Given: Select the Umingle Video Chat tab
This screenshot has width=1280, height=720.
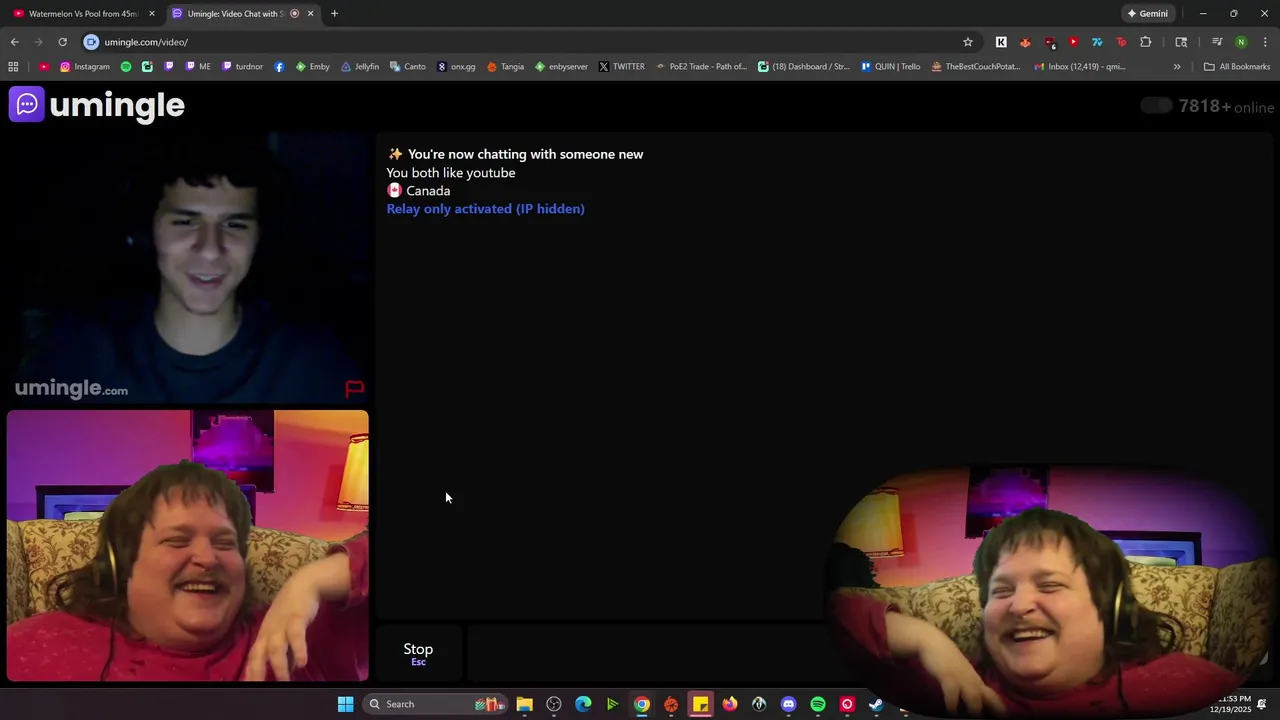Looking at the screenshot, I should 243,14.
